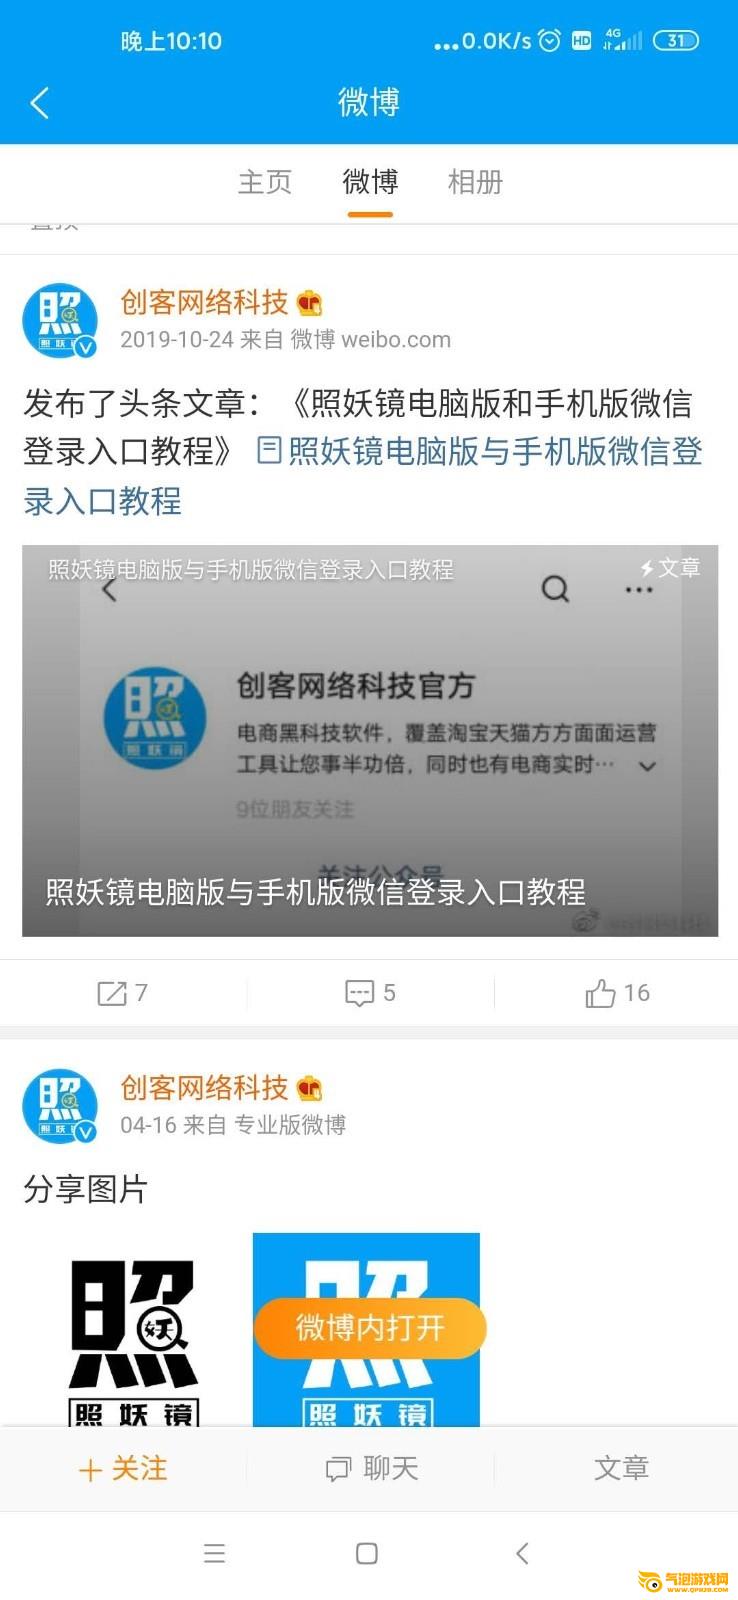Tap the back arrow in header
This screenshot has height=1600, width=738.
[x=39, y=102]
